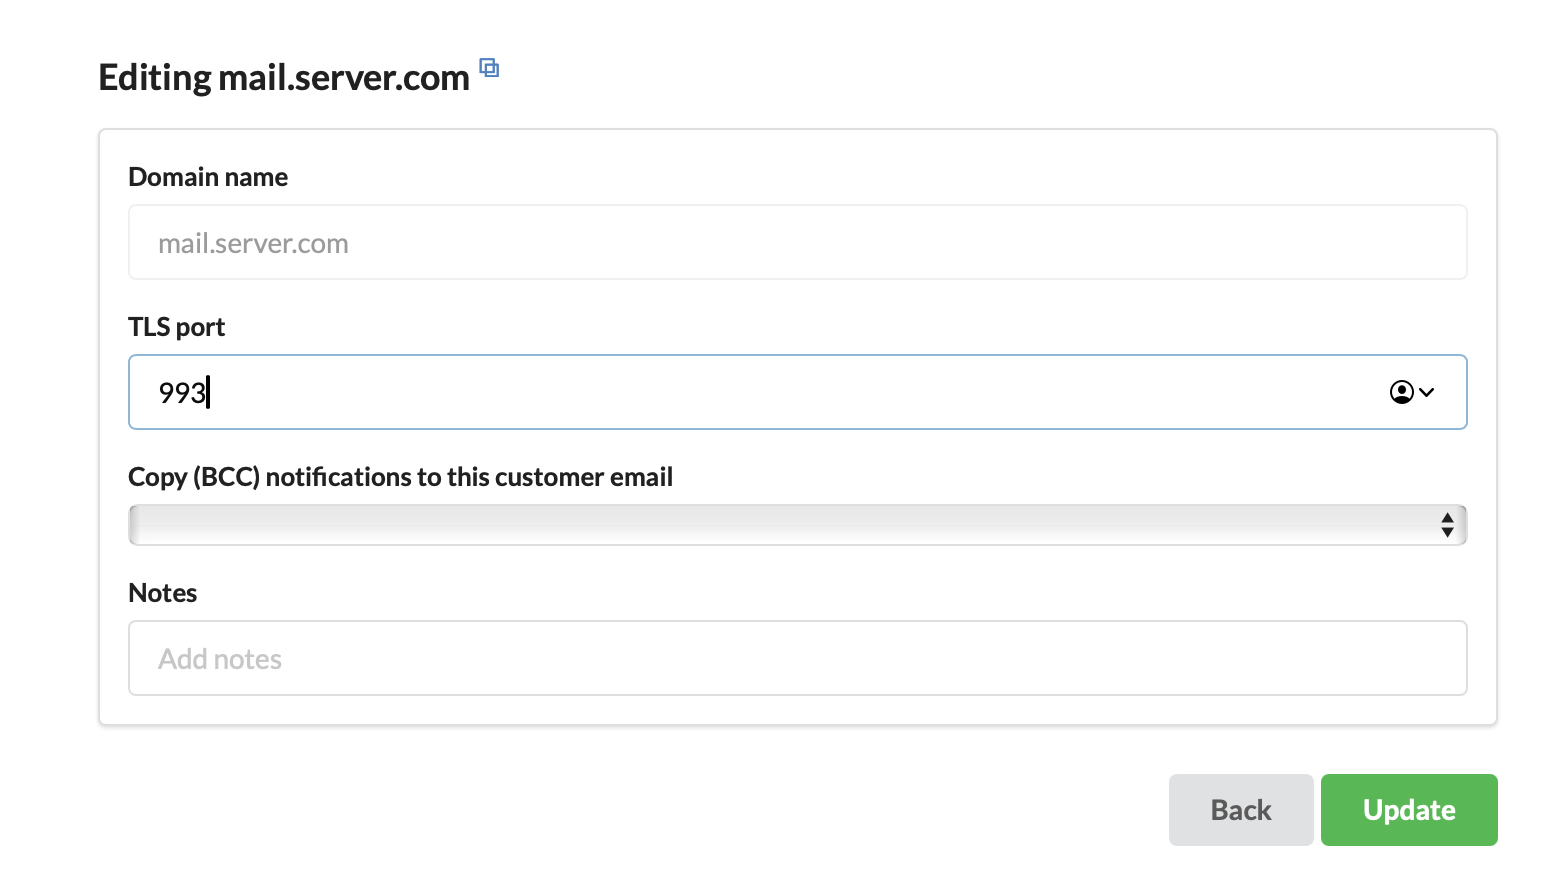Click the Add notes input field
Image resolution: width=1550 pixels, height=894 pixels.
point(797,658)
